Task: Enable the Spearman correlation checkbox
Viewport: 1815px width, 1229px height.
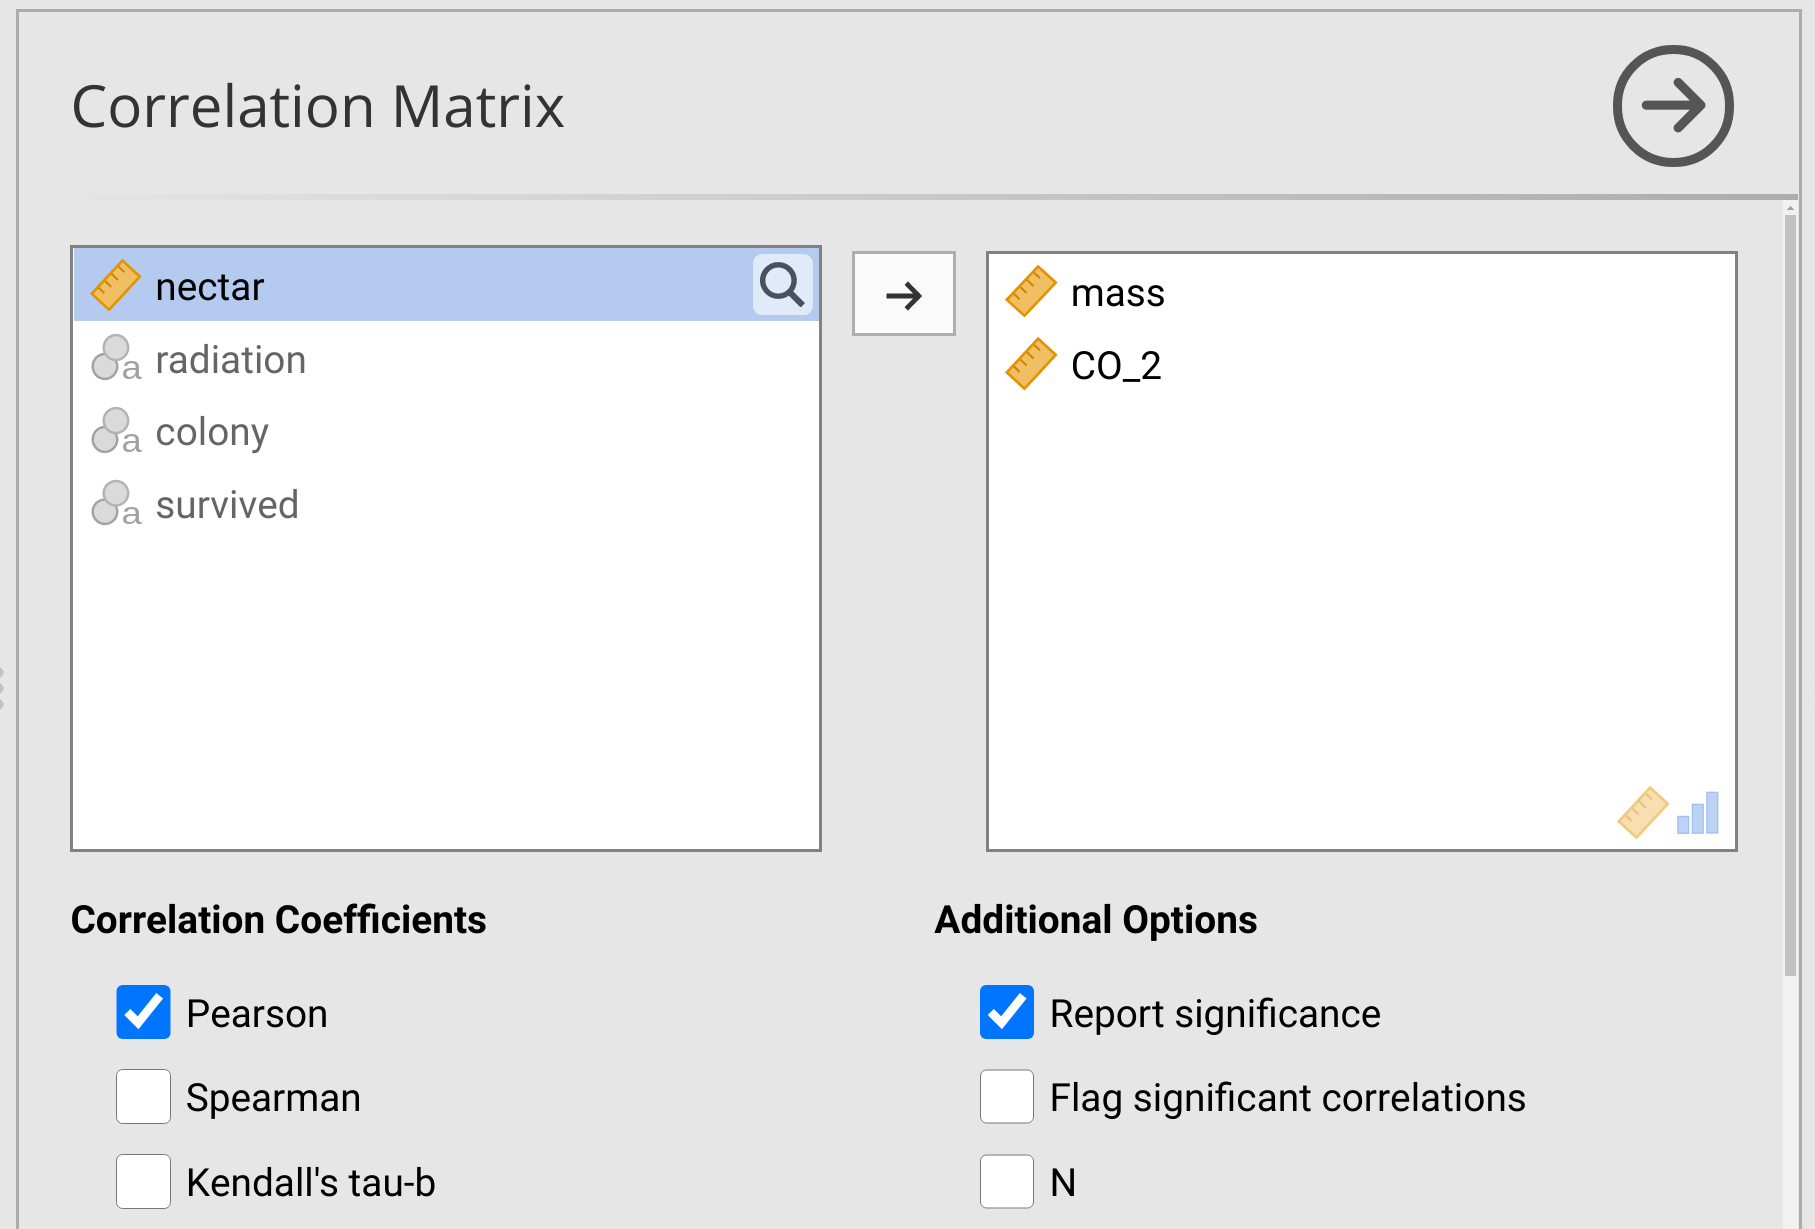Action: pyautogui.click(x=143, y=1097)
